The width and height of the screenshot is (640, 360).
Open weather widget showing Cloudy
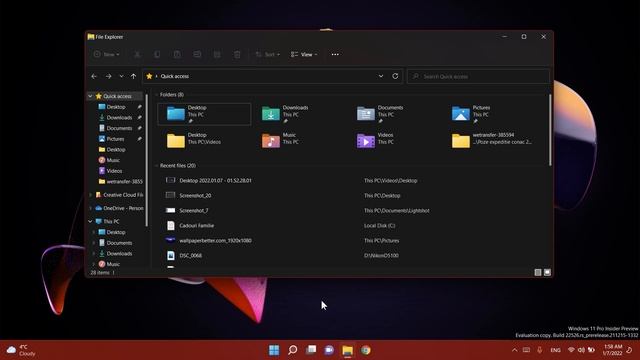tap(21, 350)
